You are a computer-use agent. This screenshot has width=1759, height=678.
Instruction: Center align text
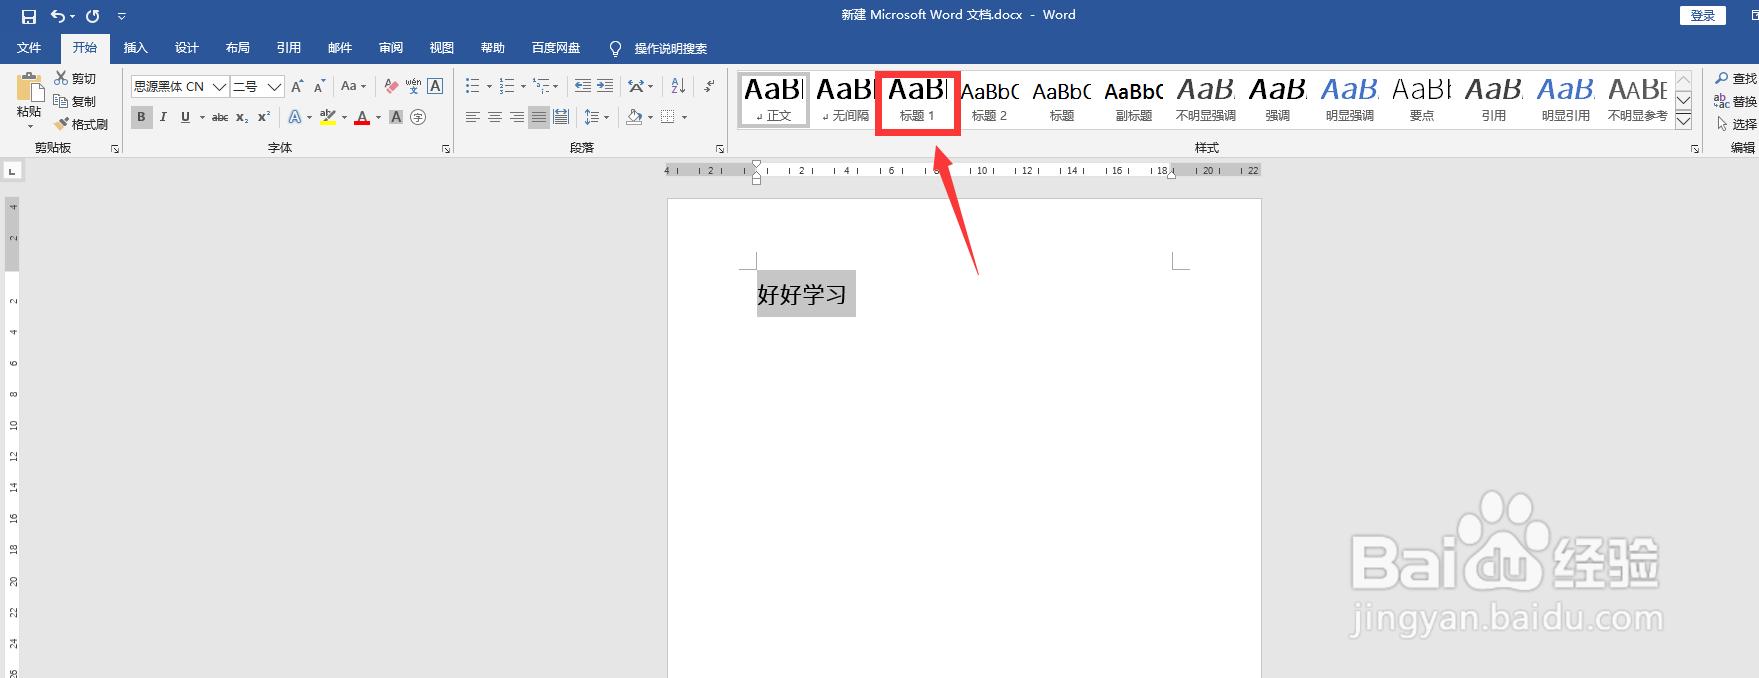(495, 117)
